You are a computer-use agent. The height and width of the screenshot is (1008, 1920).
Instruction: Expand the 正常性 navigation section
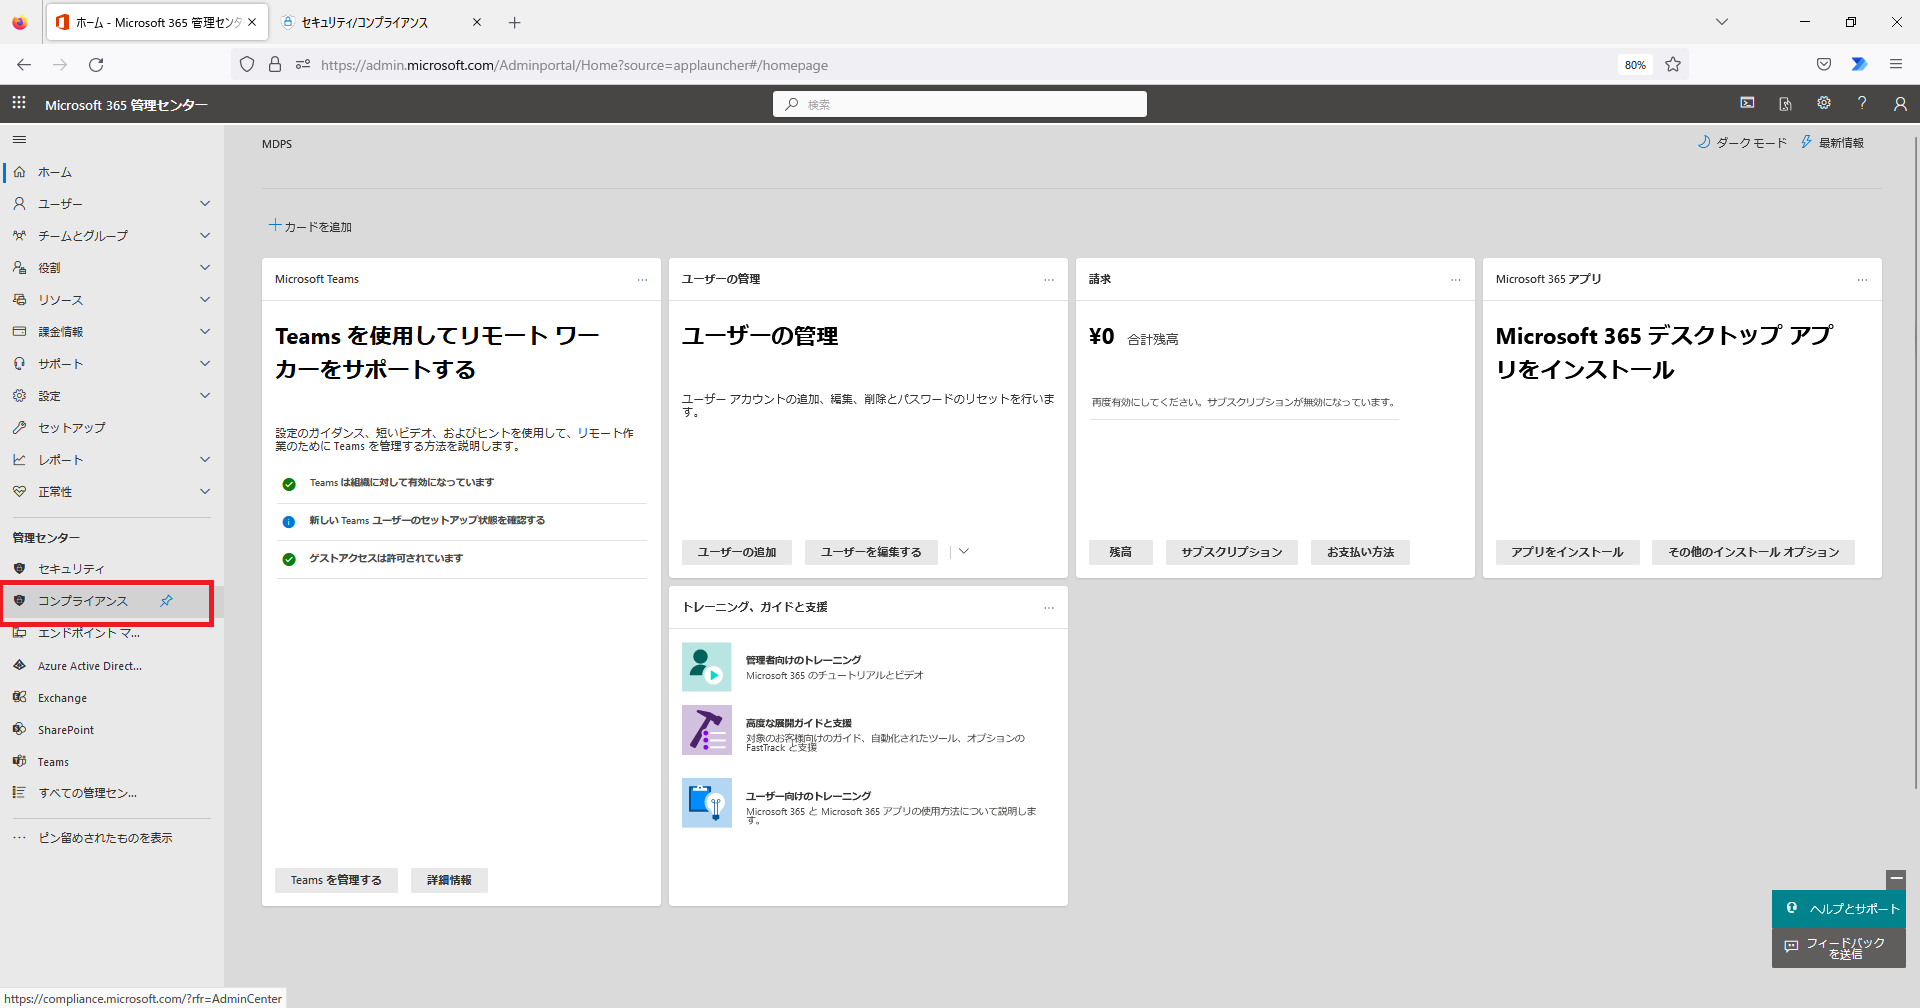pos(205,492)
